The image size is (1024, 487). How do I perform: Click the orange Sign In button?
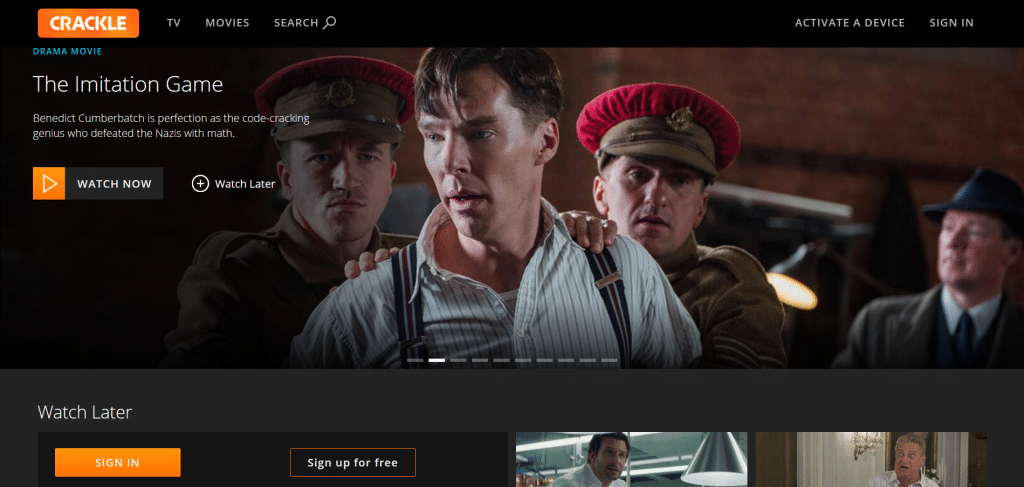tap(118, 462)
